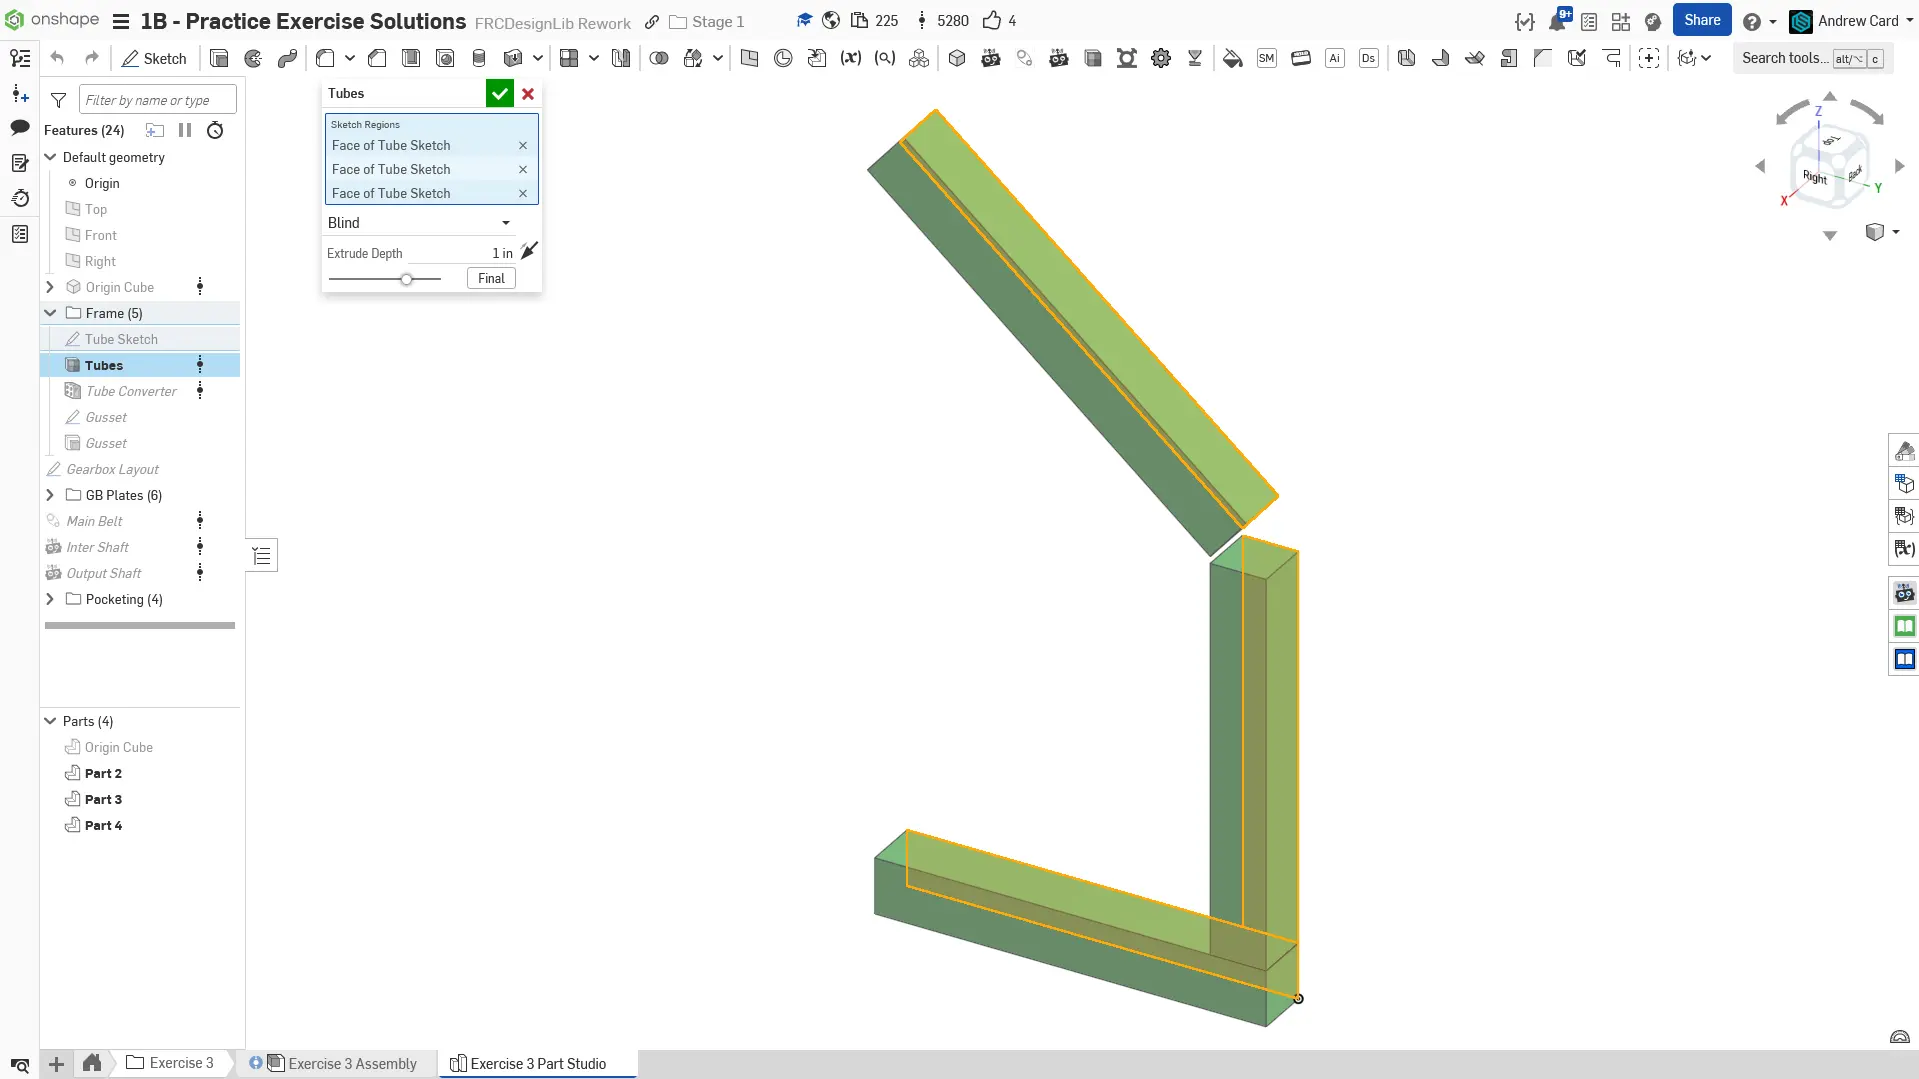This screenshot has width=1919, height=1079.
Task: Select the Extrude tool in toolbar
Action: coord(219,58)
